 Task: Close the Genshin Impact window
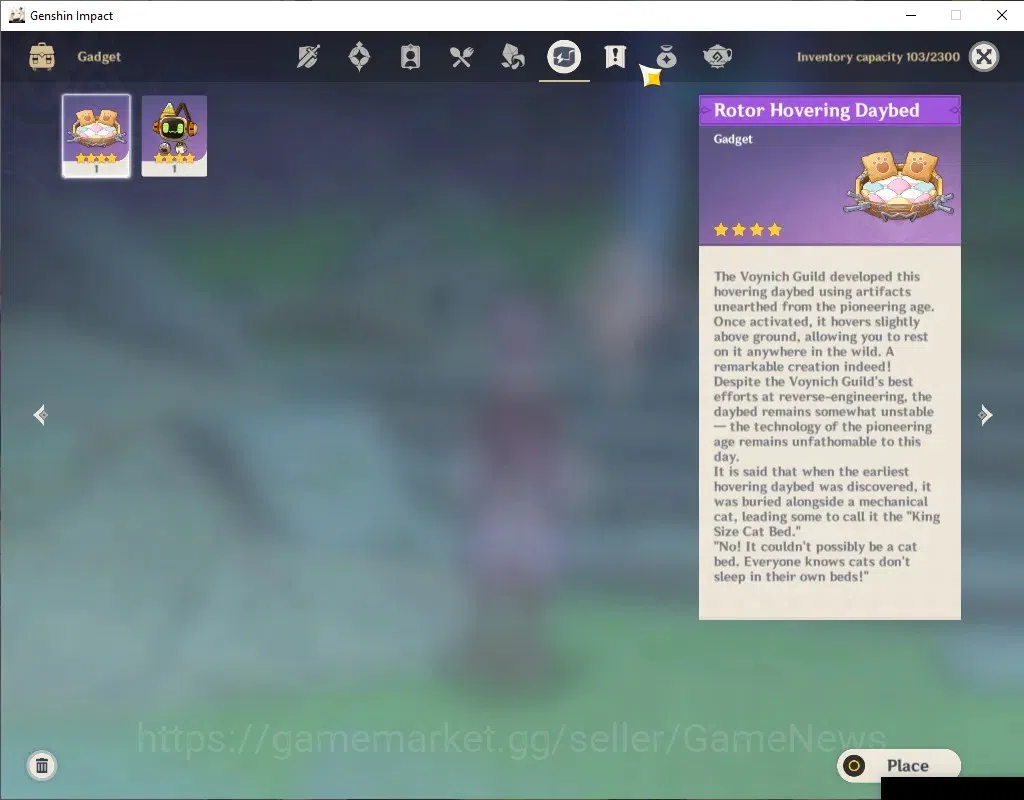(1001, 15)
